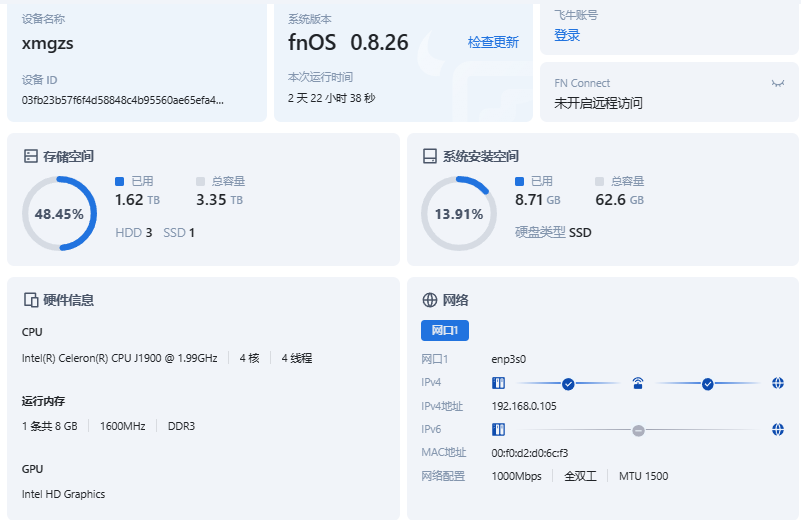
Task: Click the 4 核 core count
Action: (x=249, y=358)
